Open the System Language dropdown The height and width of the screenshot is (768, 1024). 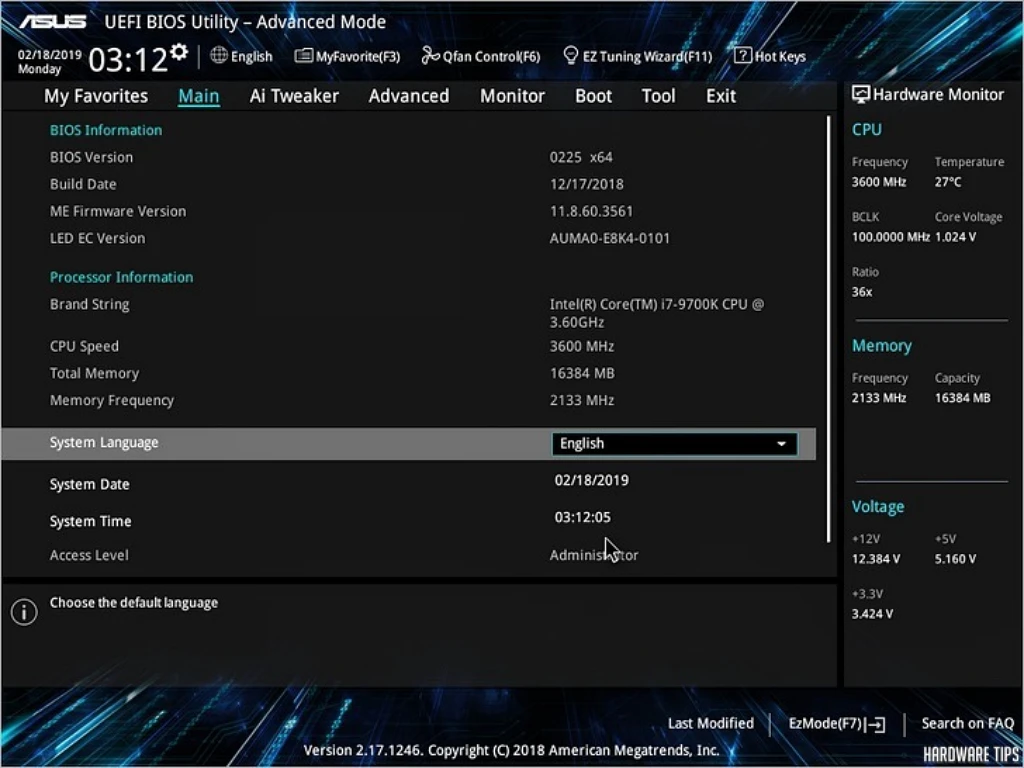674,443
